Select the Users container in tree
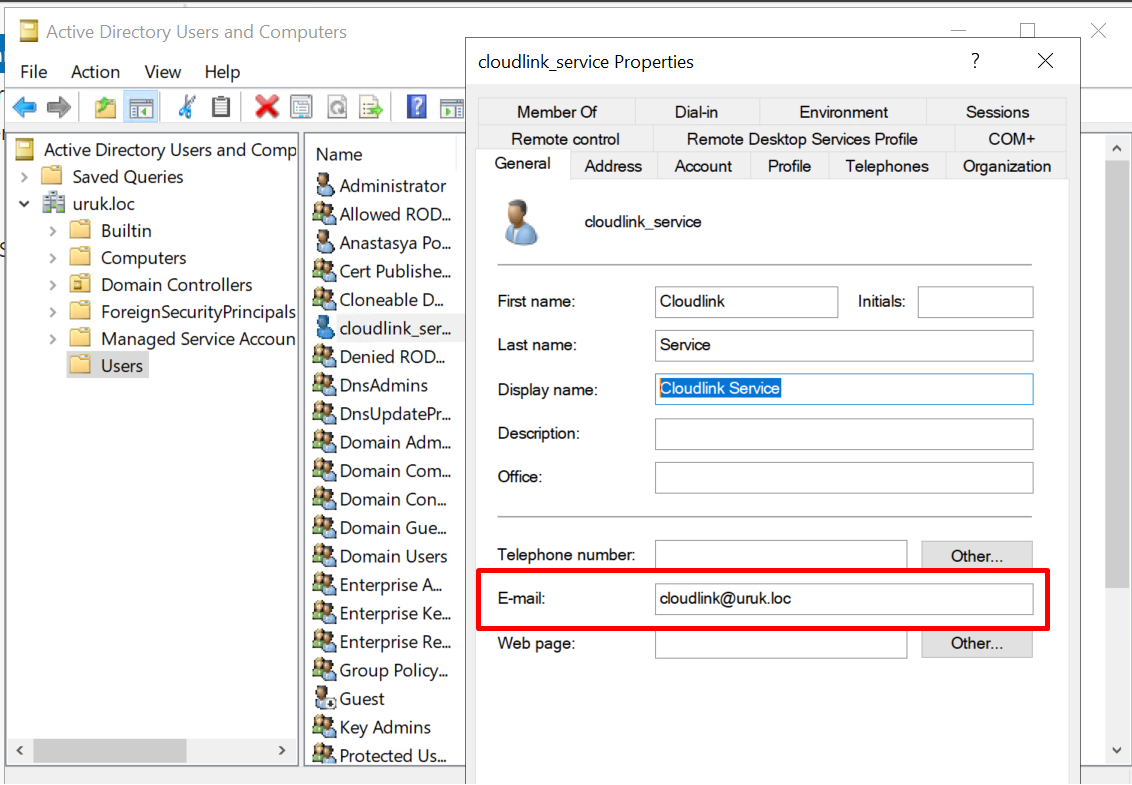The image size is (1132, 785). 108,365
